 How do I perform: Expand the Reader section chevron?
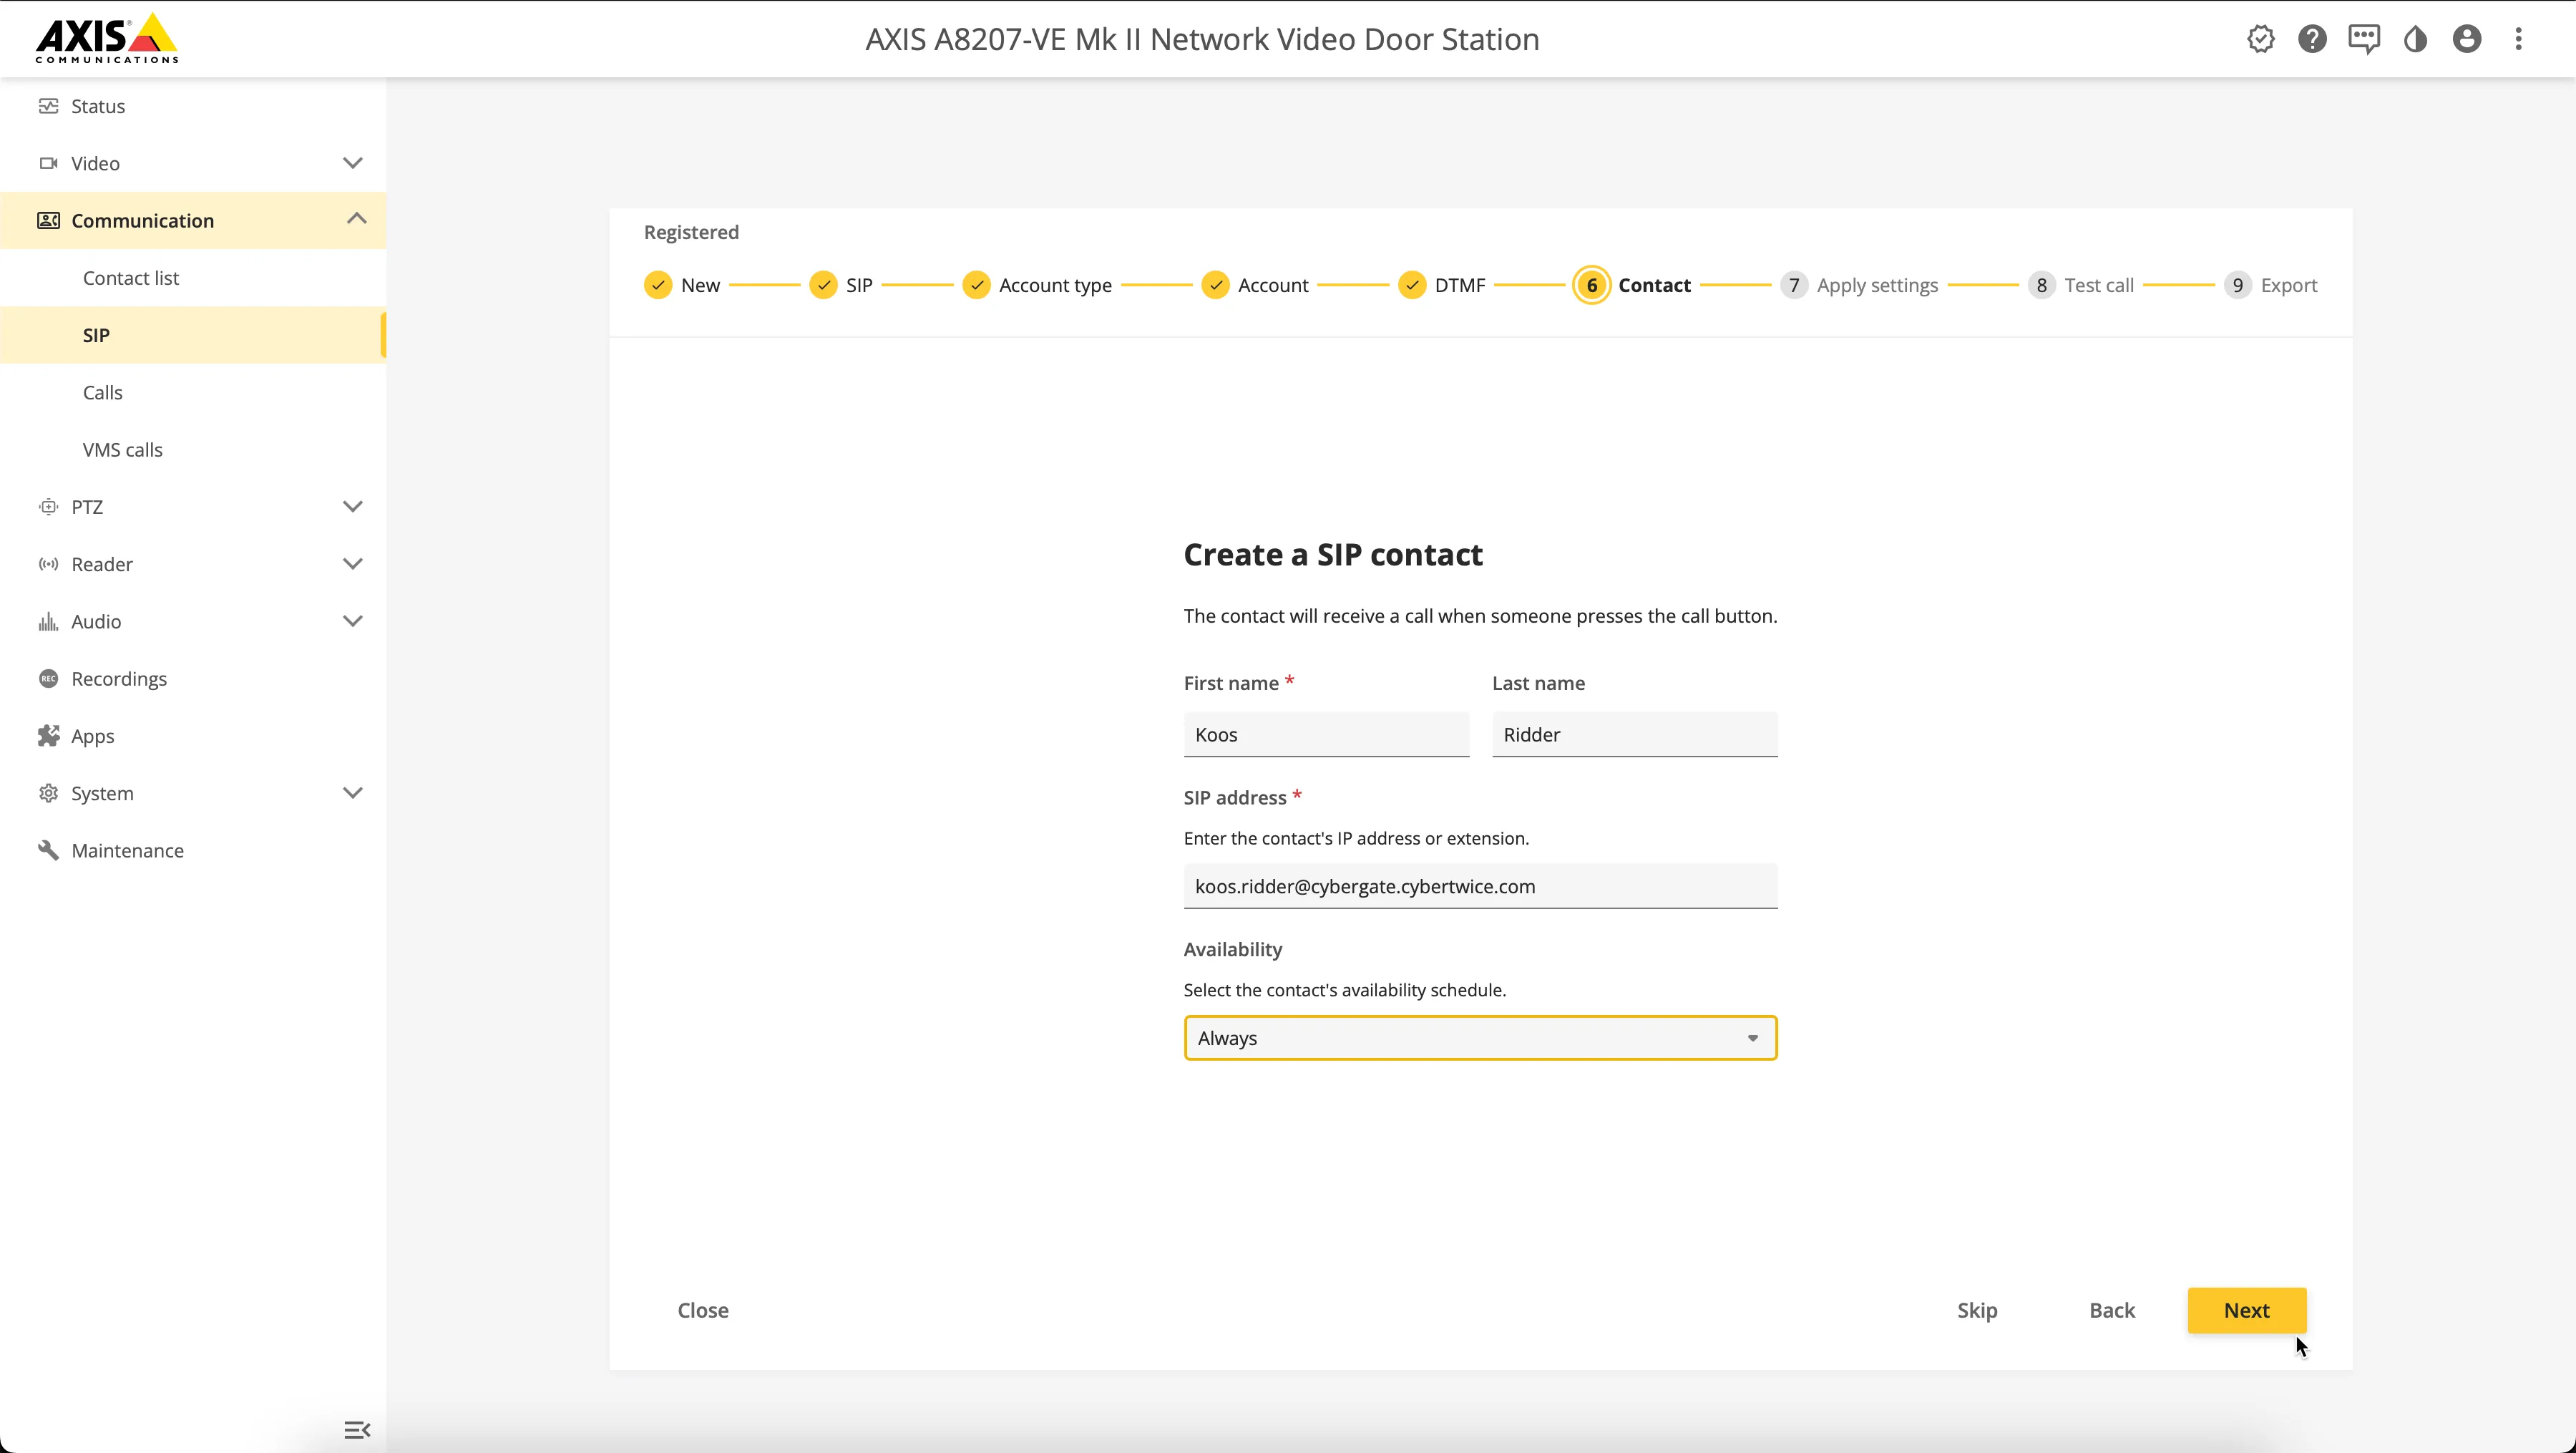pyautogui.click(x=353, y=564)
